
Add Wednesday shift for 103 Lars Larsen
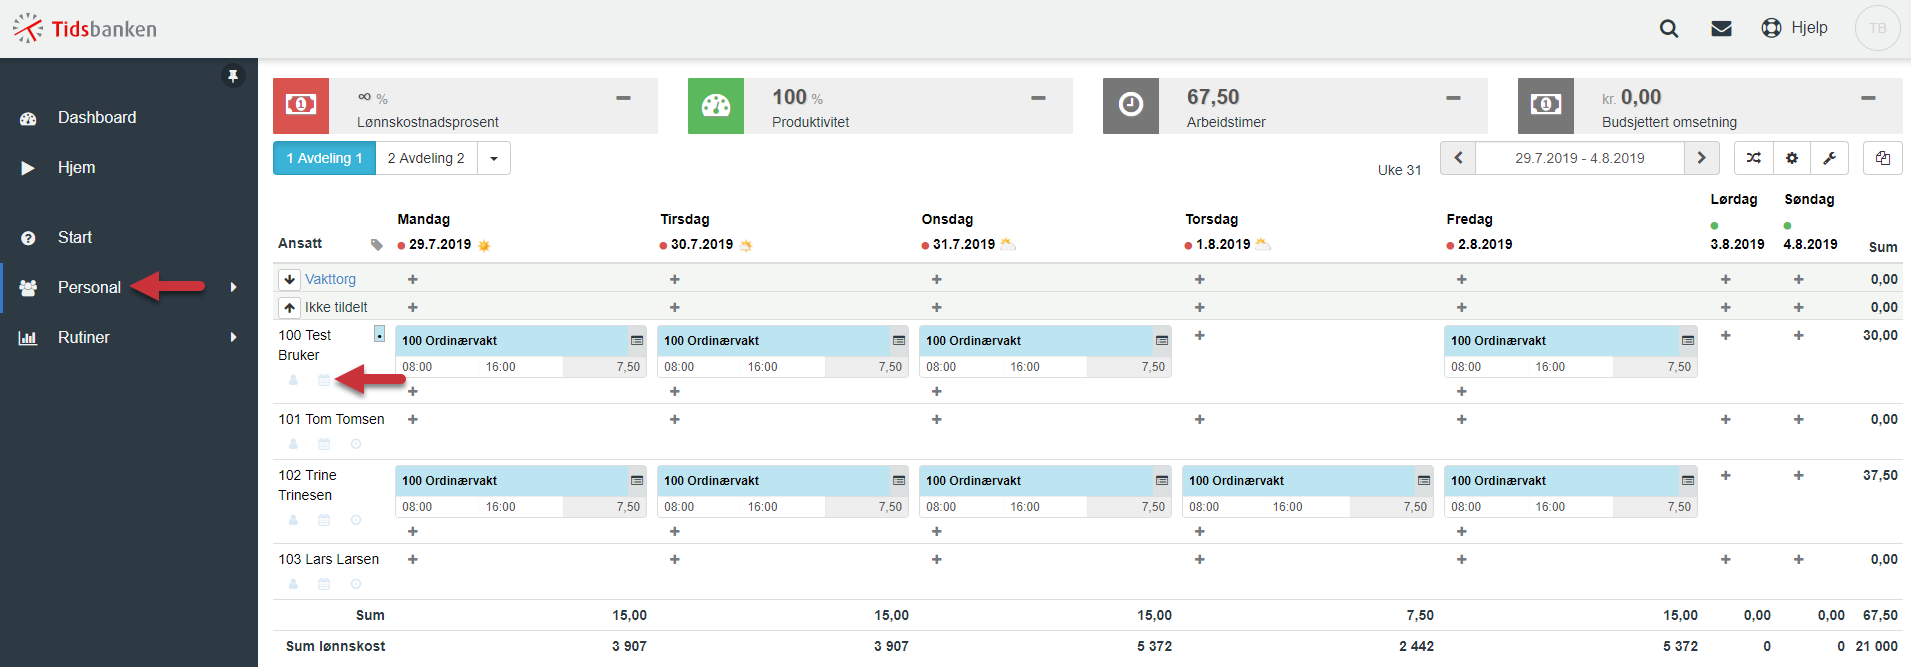click(x=937, y=559)
